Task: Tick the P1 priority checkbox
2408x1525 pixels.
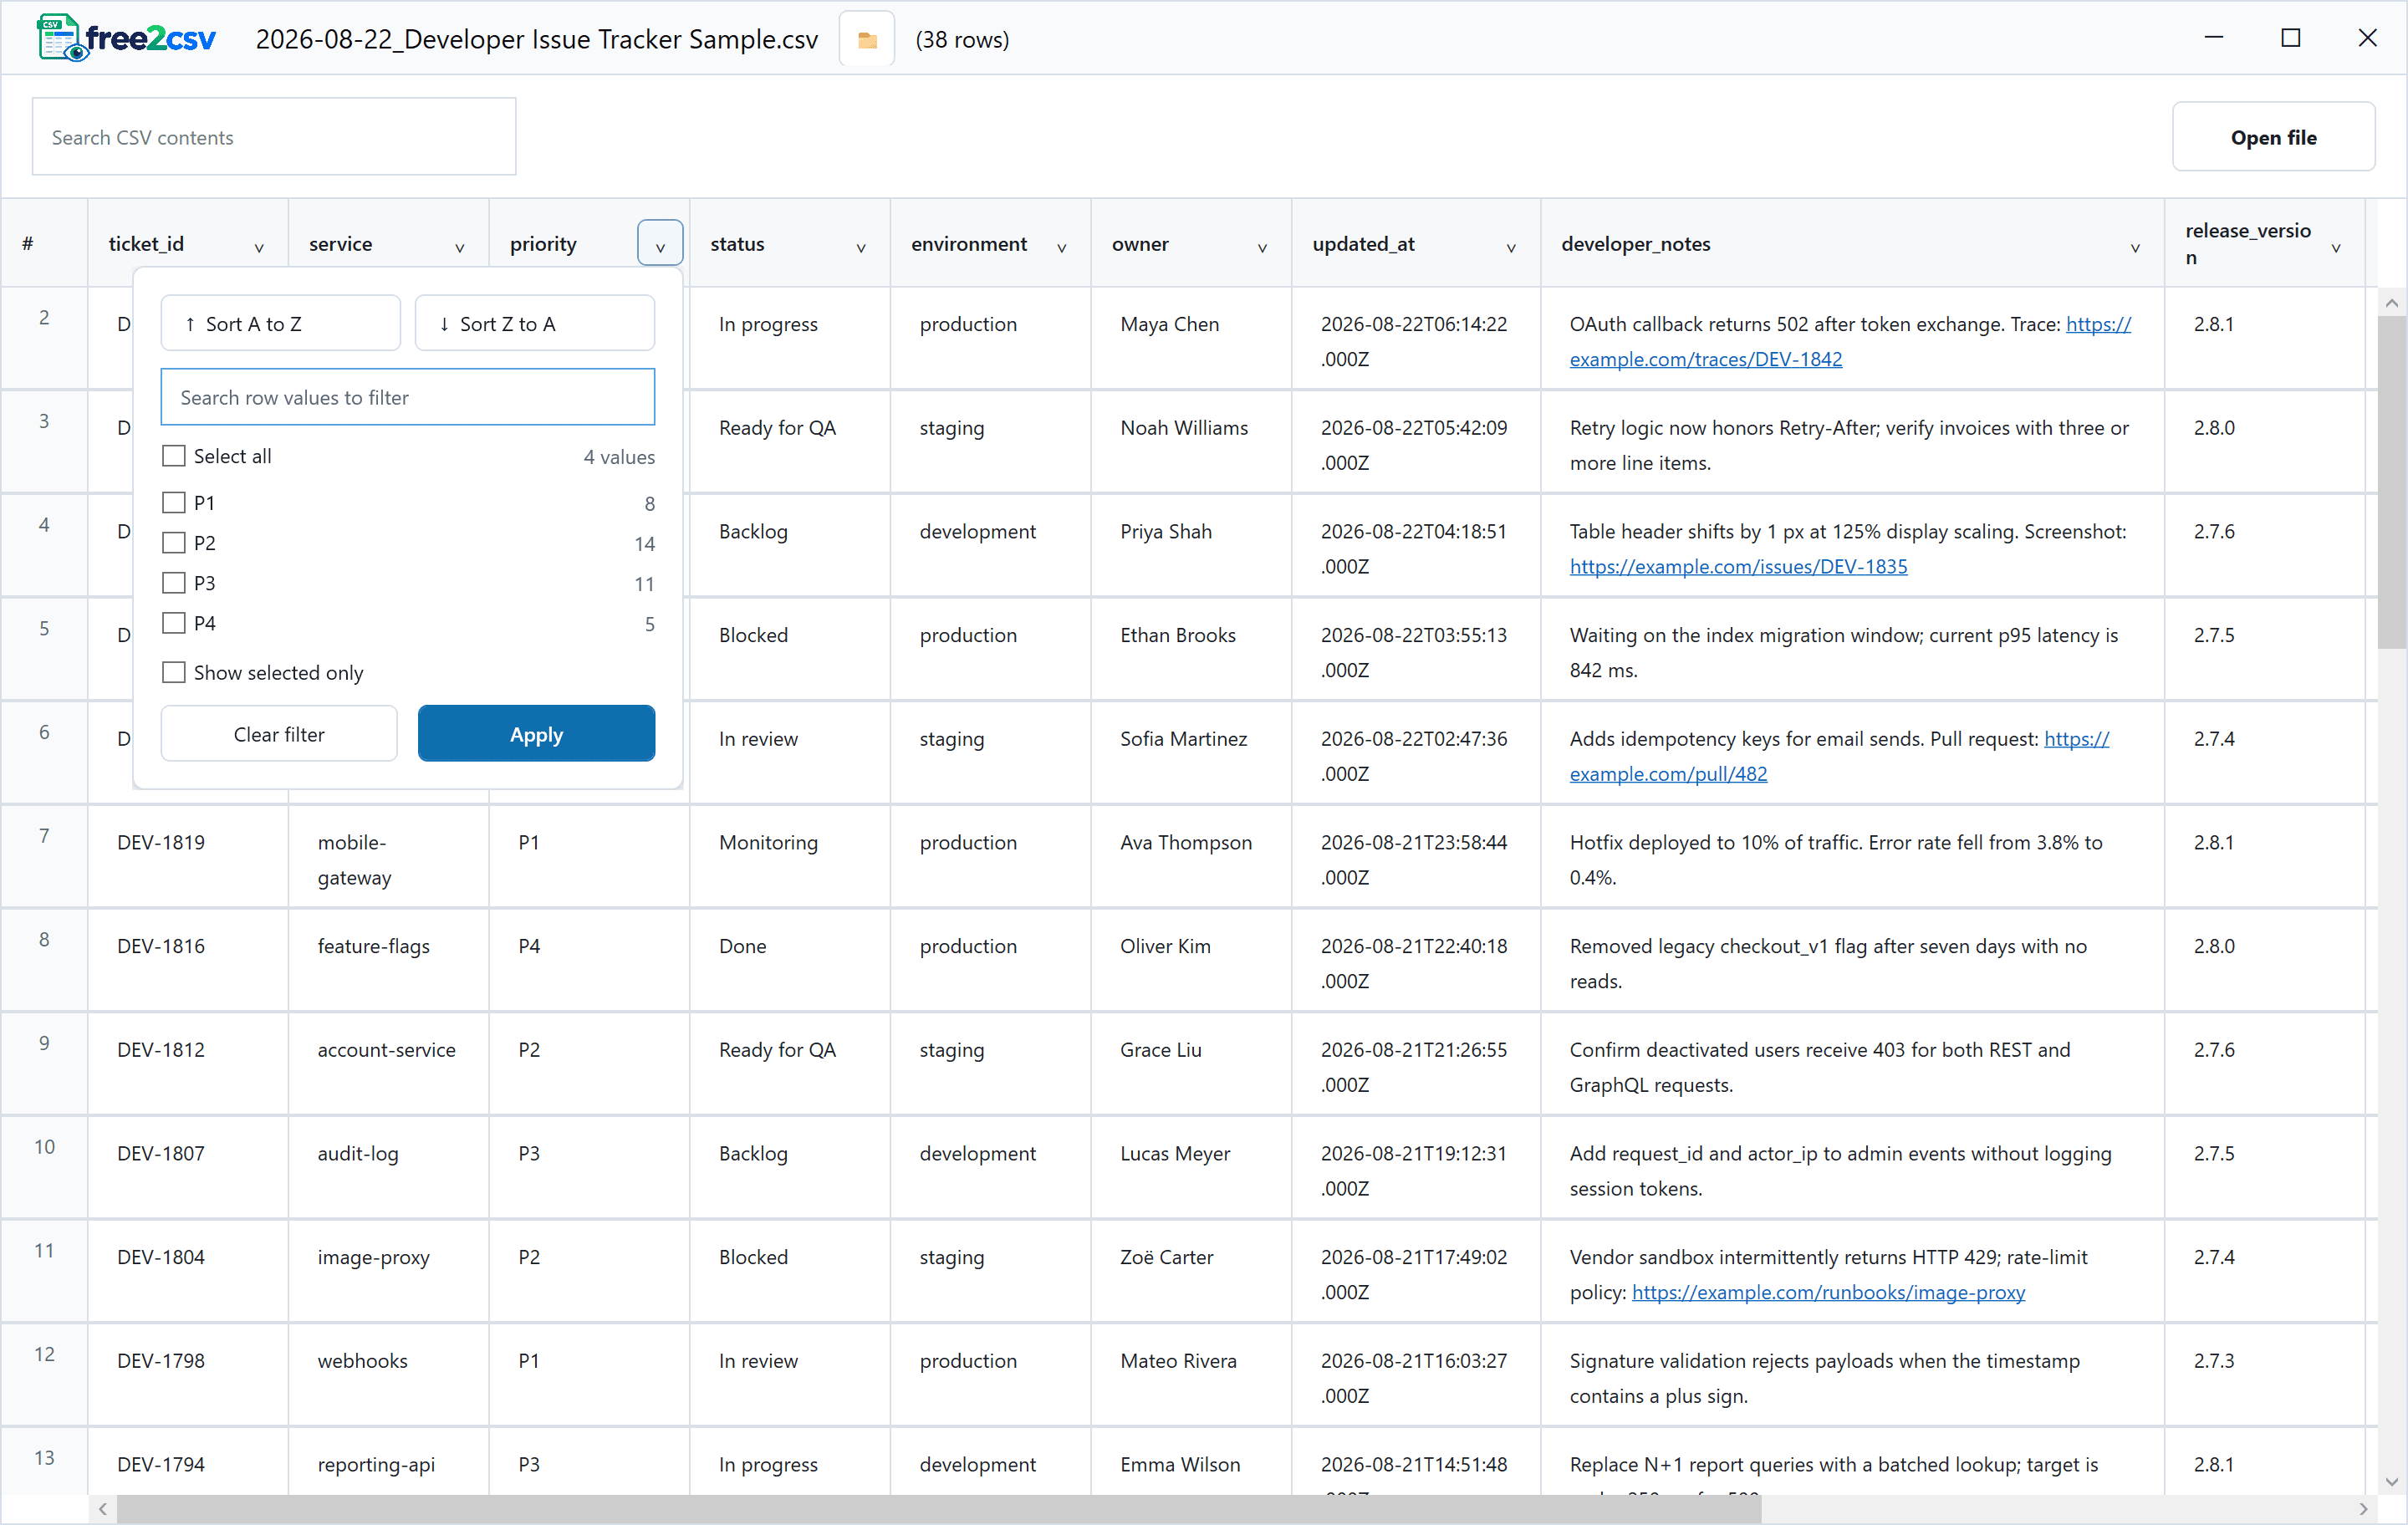Action: [x=174, y=503]
